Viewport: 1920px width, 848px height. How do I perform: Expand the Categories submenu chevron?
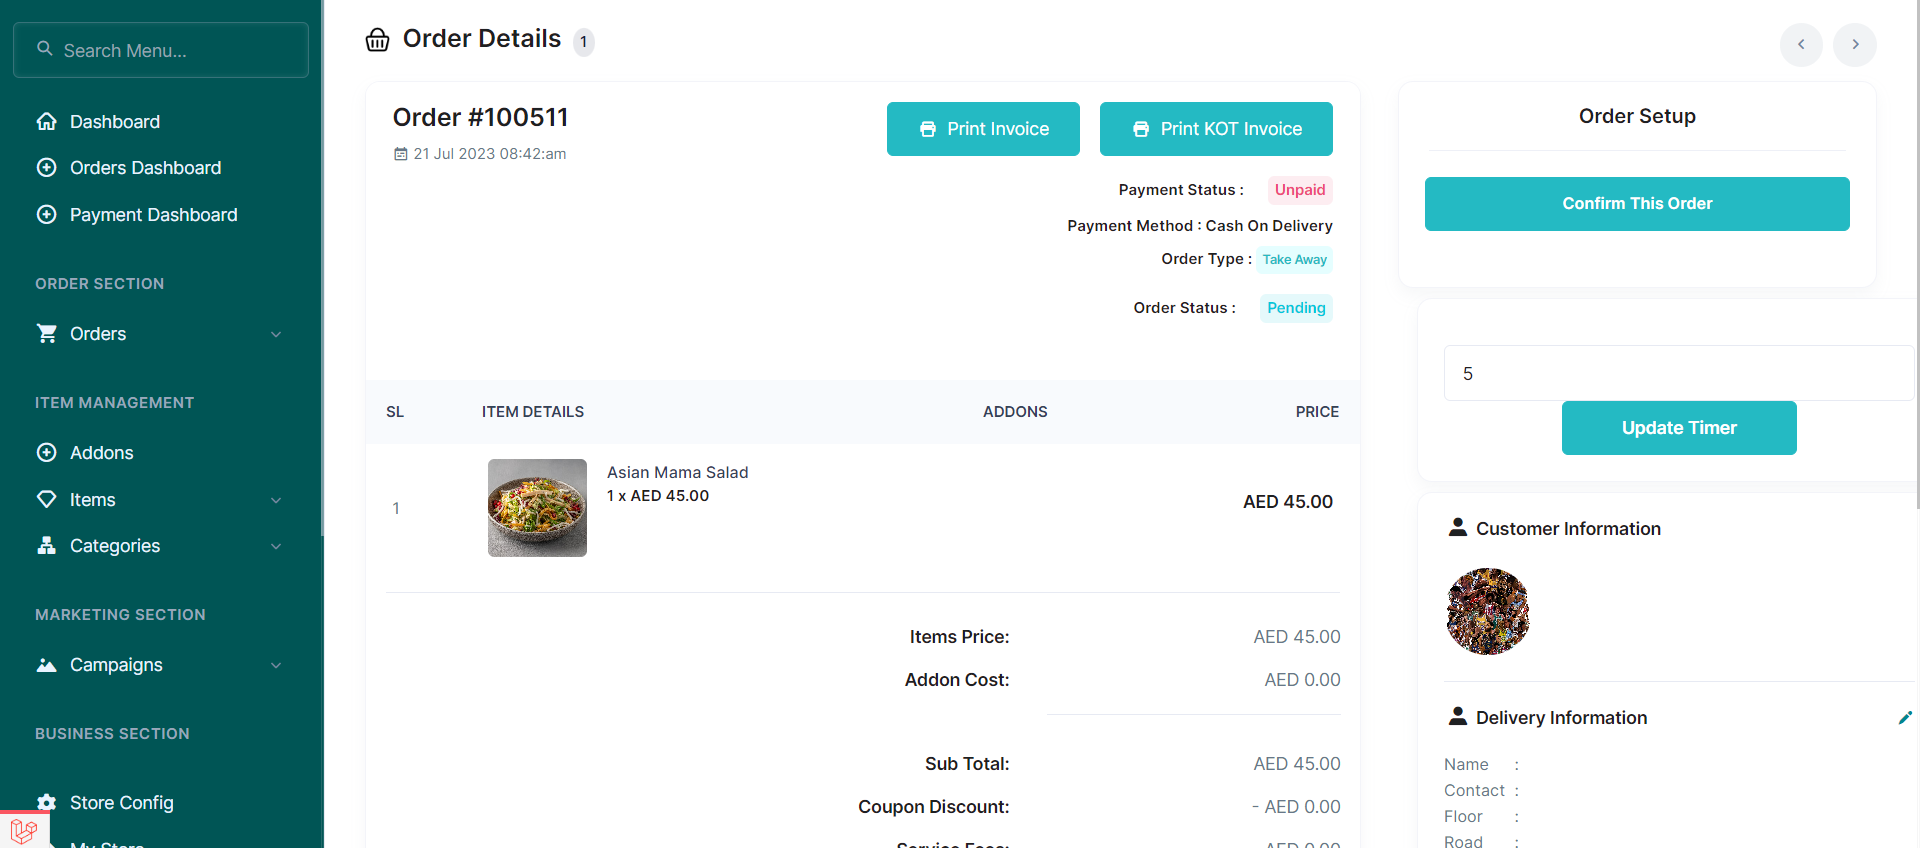click(x=276, y=546)
